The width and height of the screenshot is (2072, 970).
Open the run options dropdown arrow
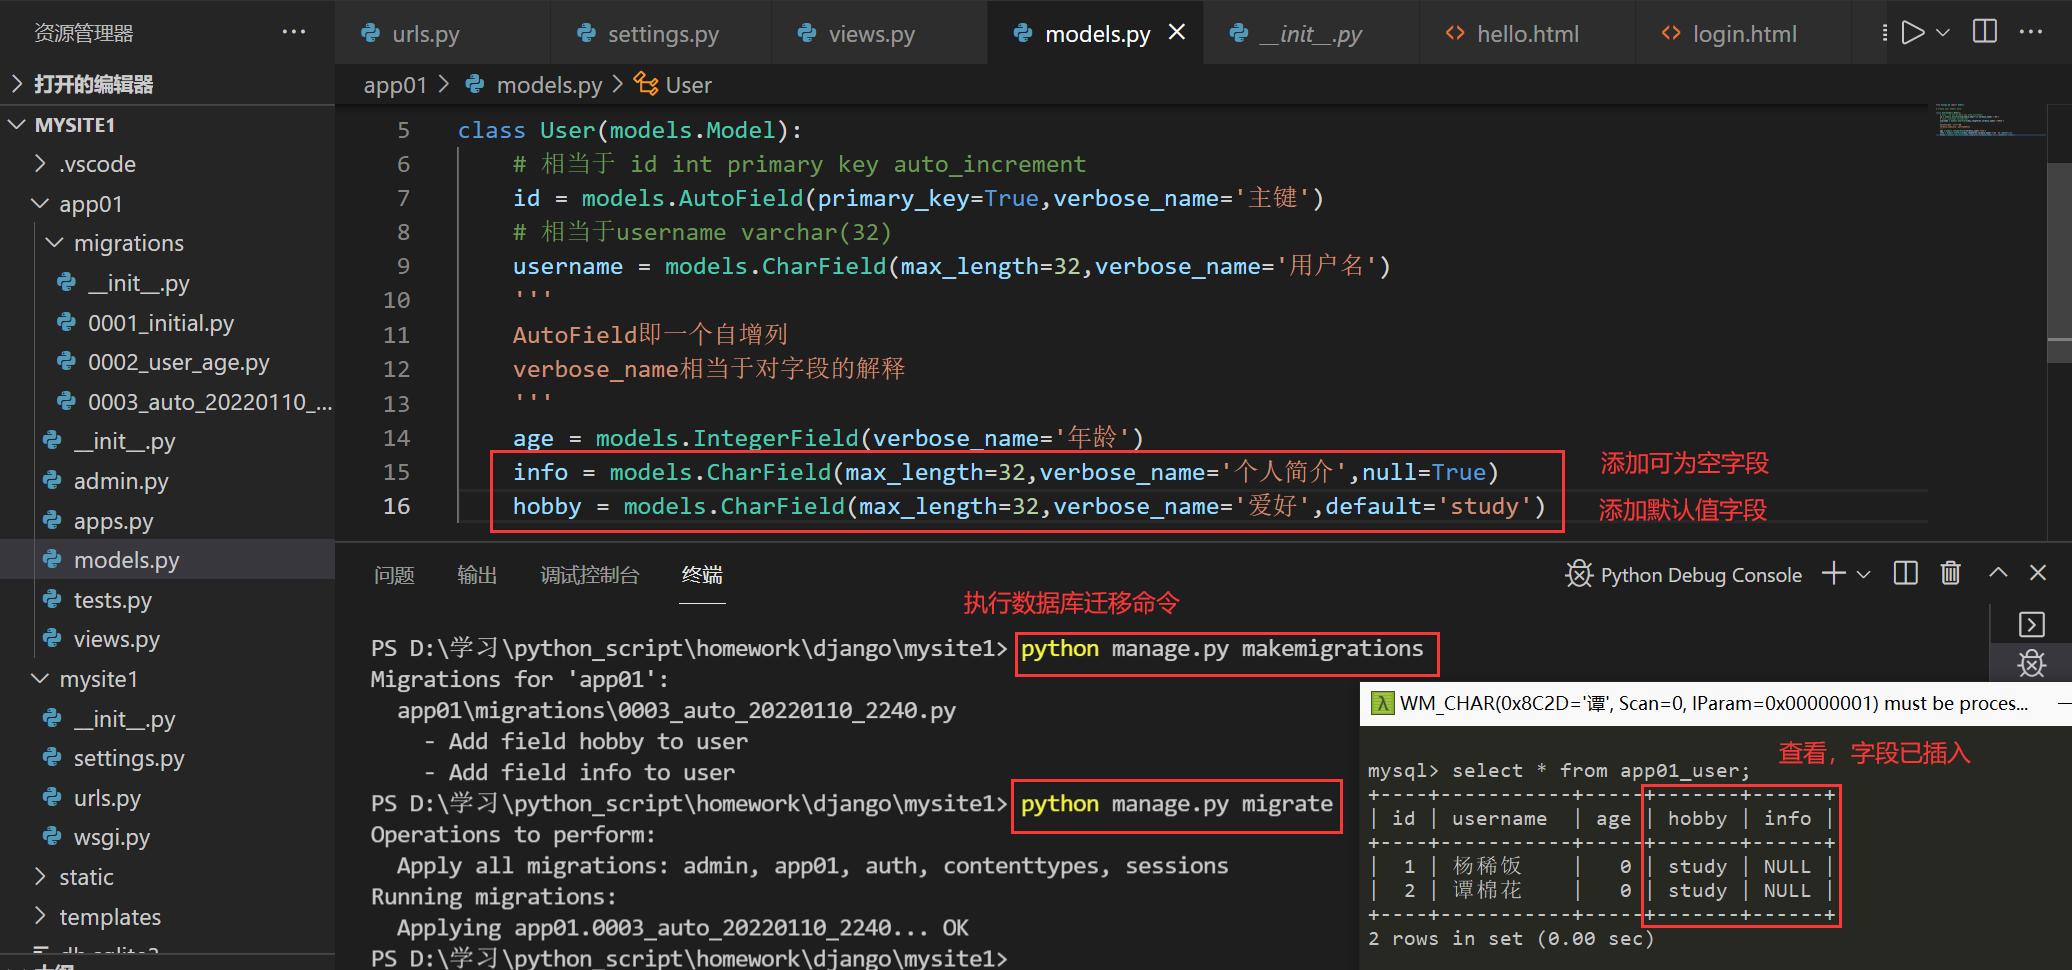1943,33
